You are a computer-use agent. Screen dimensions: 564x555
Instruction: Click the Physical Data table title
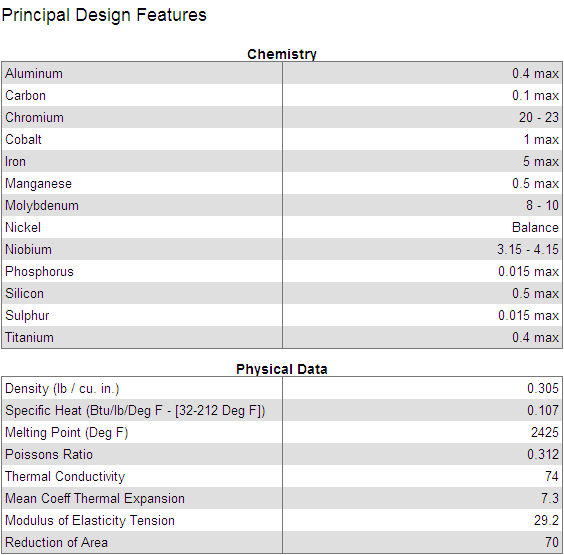click(x=282, y=369)
